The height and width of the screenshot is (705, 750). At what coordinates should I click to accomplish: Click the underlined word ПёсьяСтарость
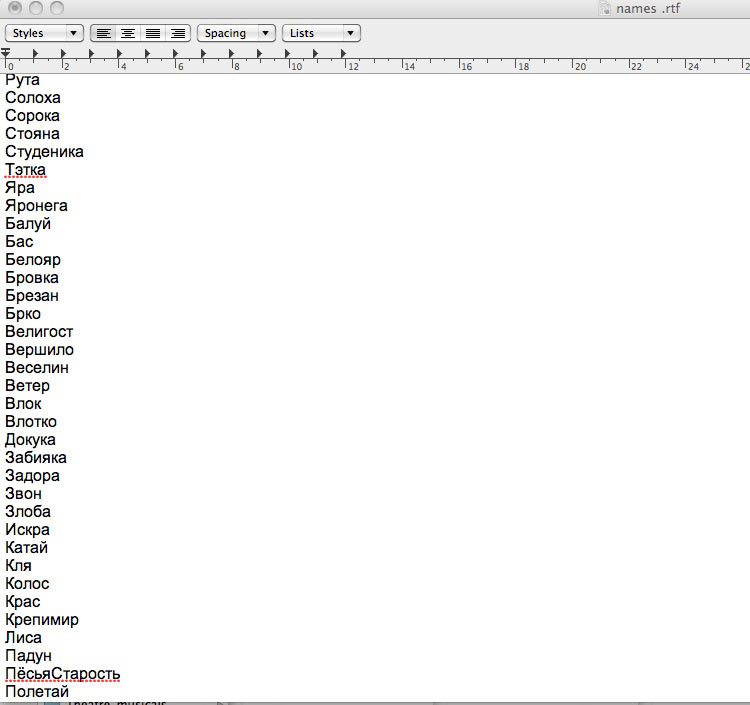click(62, 674)
